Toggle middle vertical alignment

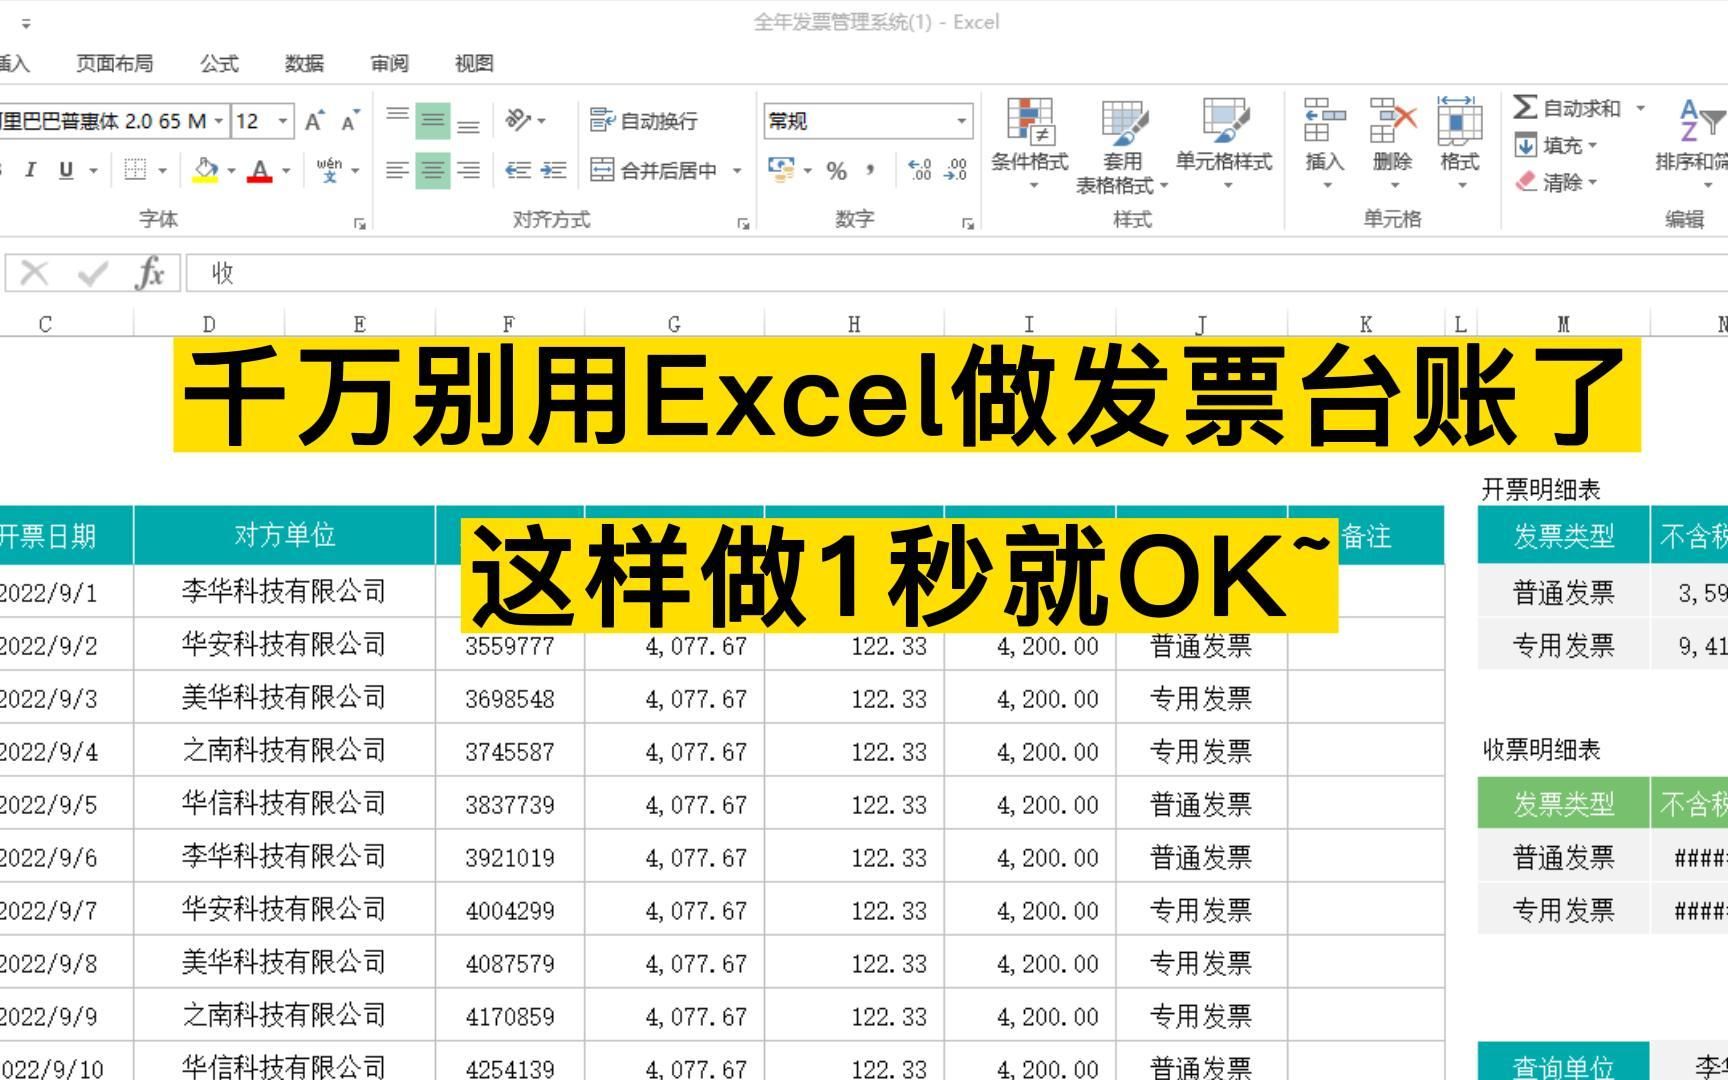click(432, 120)
